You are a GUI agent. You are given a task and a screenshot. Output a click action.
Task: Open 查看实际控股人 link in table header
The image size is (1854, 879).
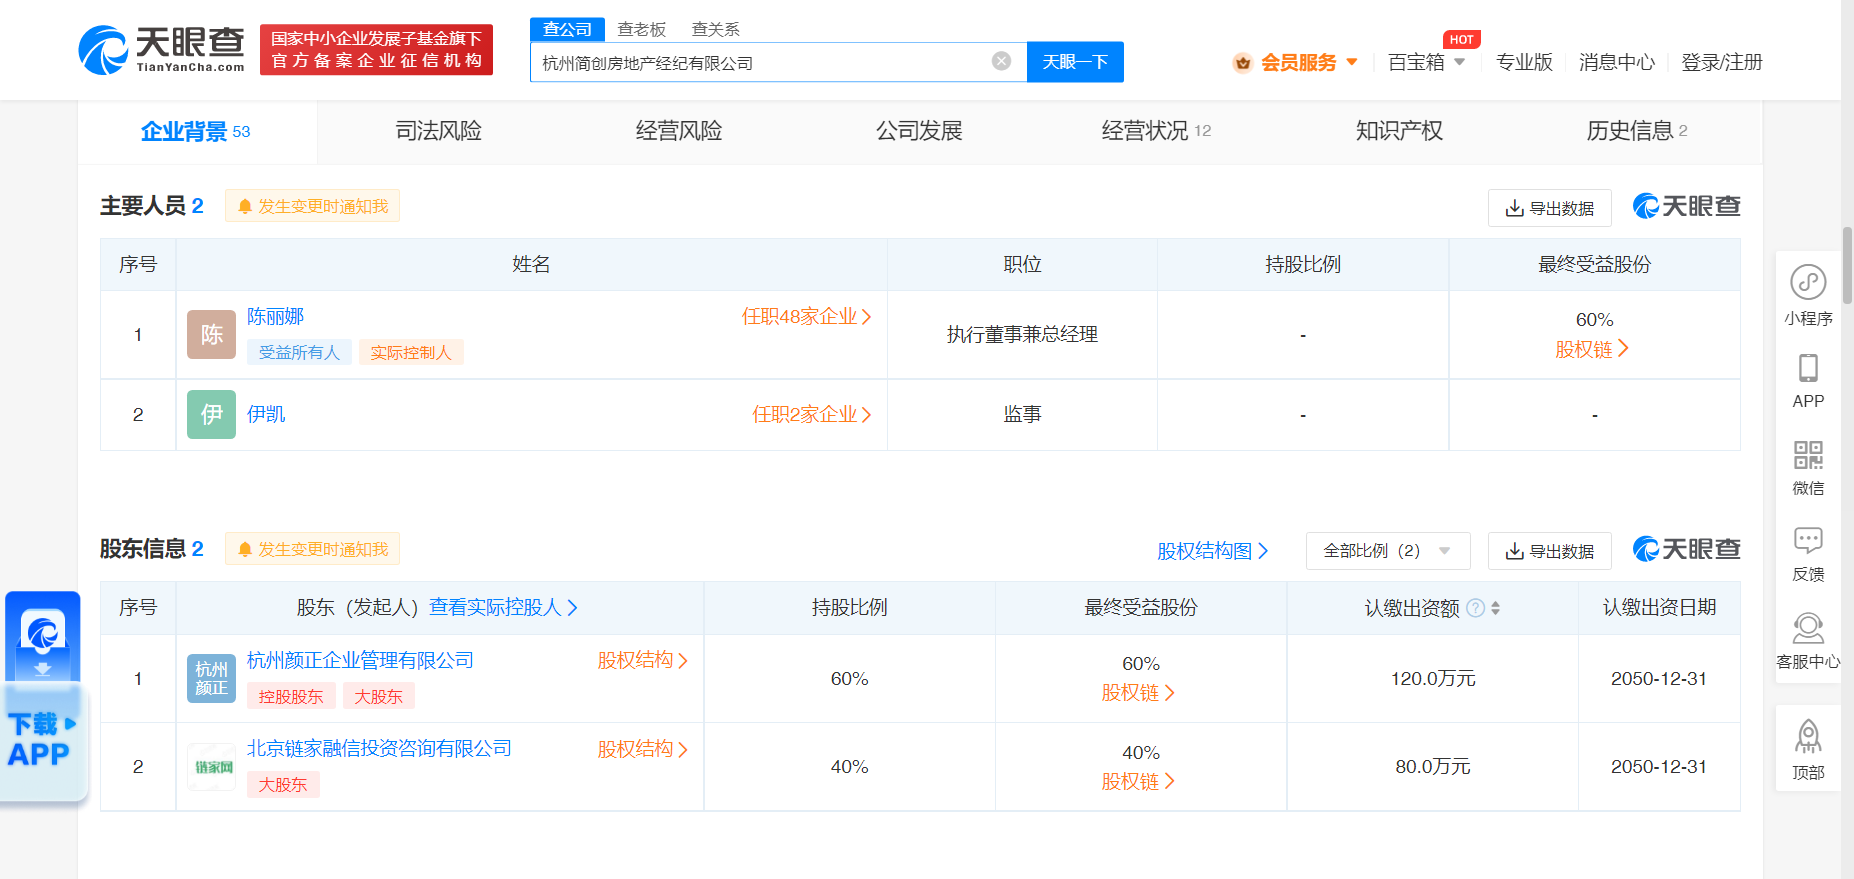tap(503, 608)
